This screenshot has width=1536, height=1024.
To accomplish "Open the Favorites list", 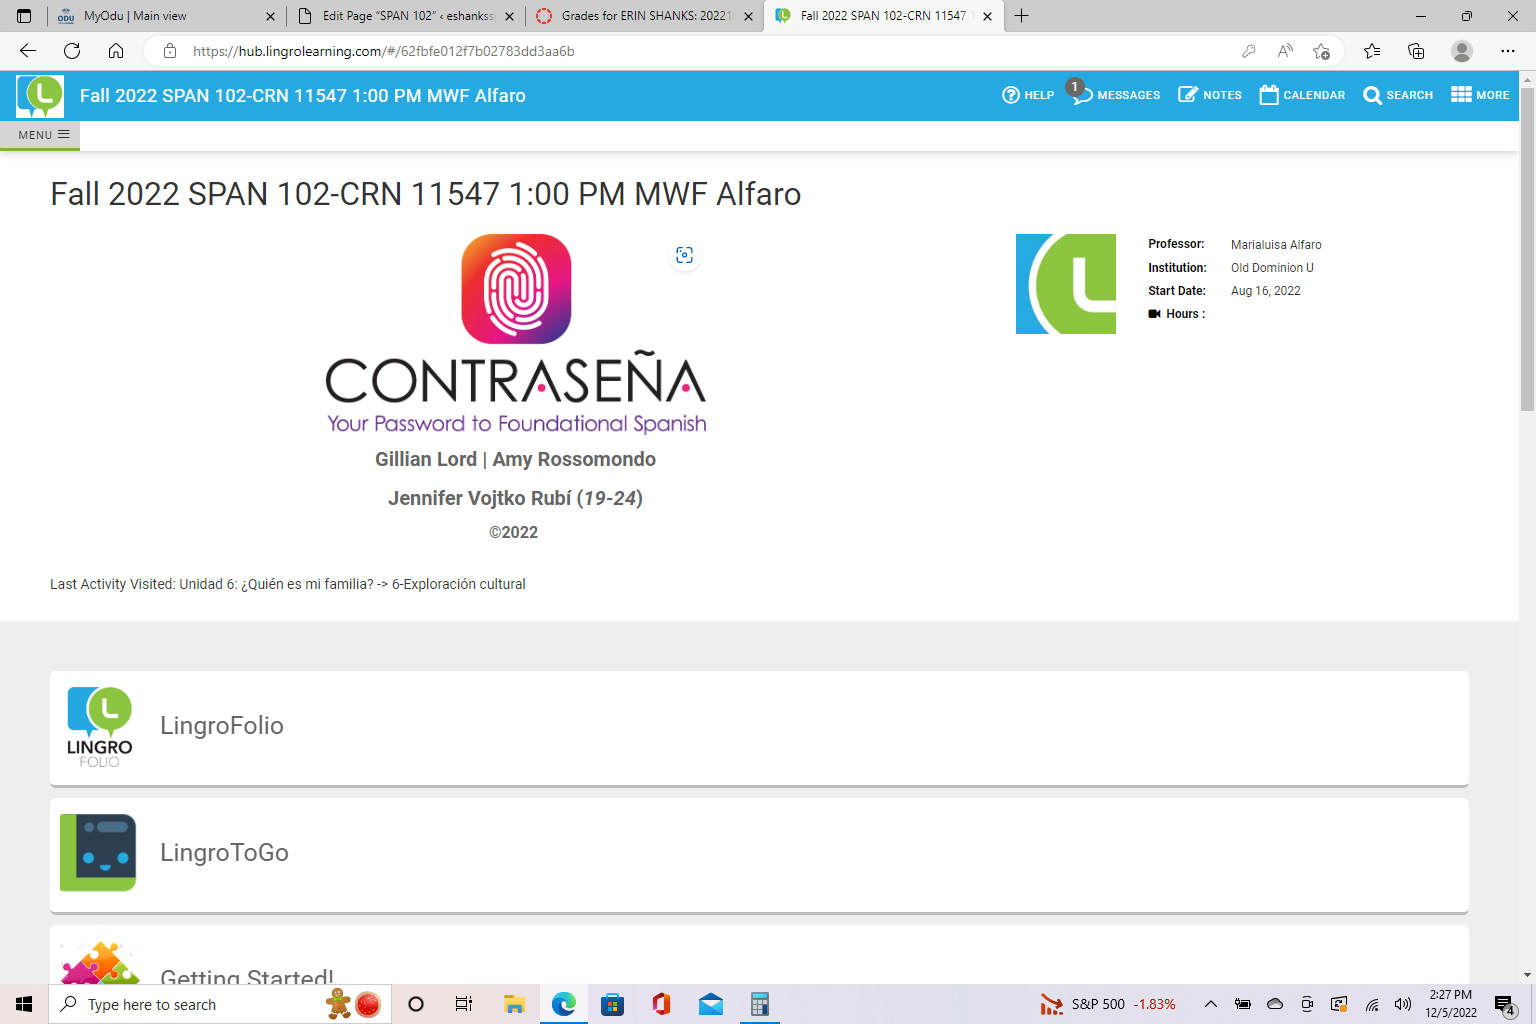I will point(1372,51).
